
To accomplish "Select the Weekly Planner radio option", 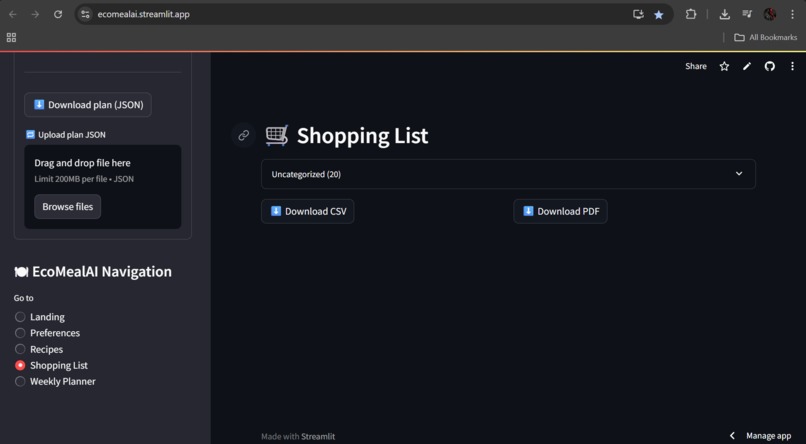I will coord(55,381).
